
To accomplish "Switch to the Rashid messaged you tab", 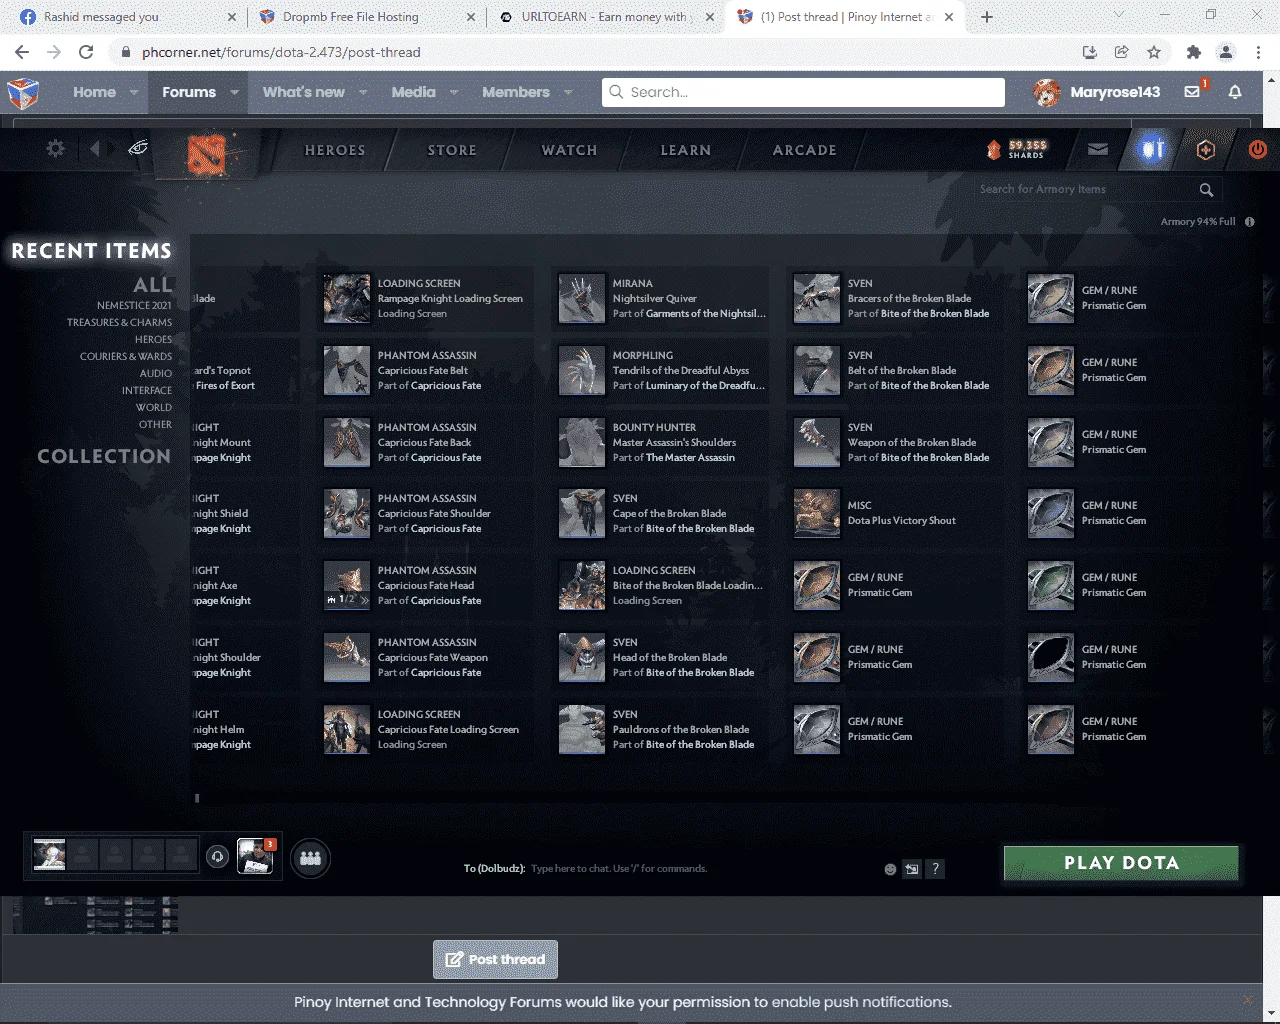I will pos(126,17).
